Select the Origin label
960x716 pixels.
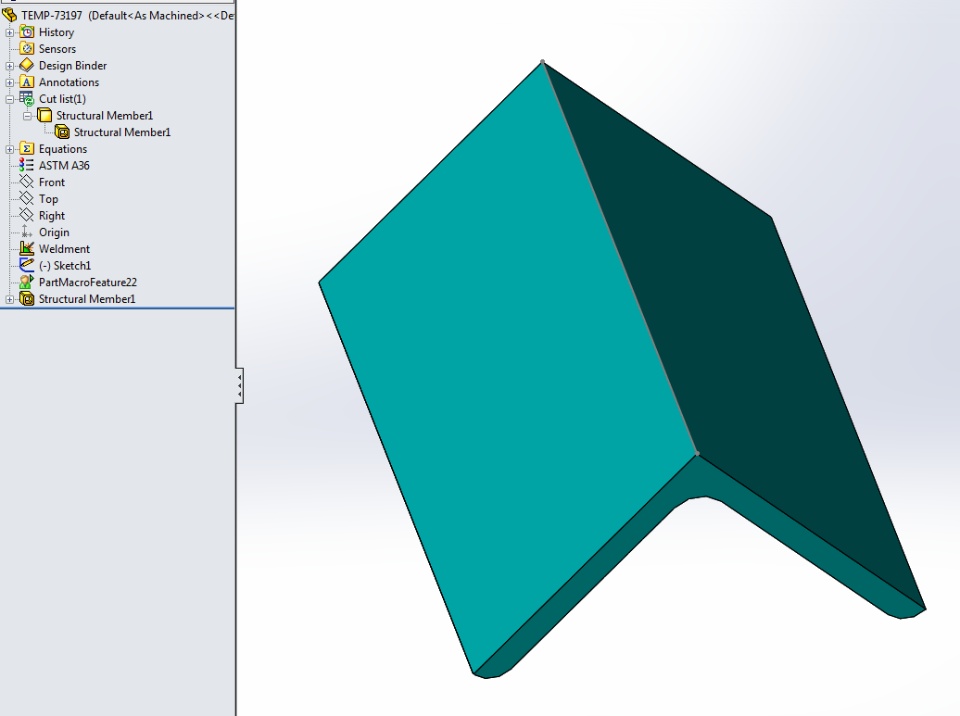pyautogui.click(x=54, y=232)
